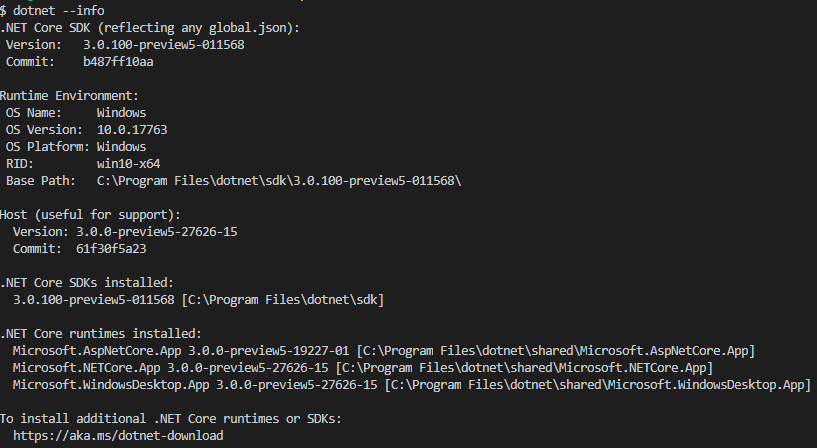Click the 'Host (useful for support):' heading
817x448 pixels.
(90, 215)
